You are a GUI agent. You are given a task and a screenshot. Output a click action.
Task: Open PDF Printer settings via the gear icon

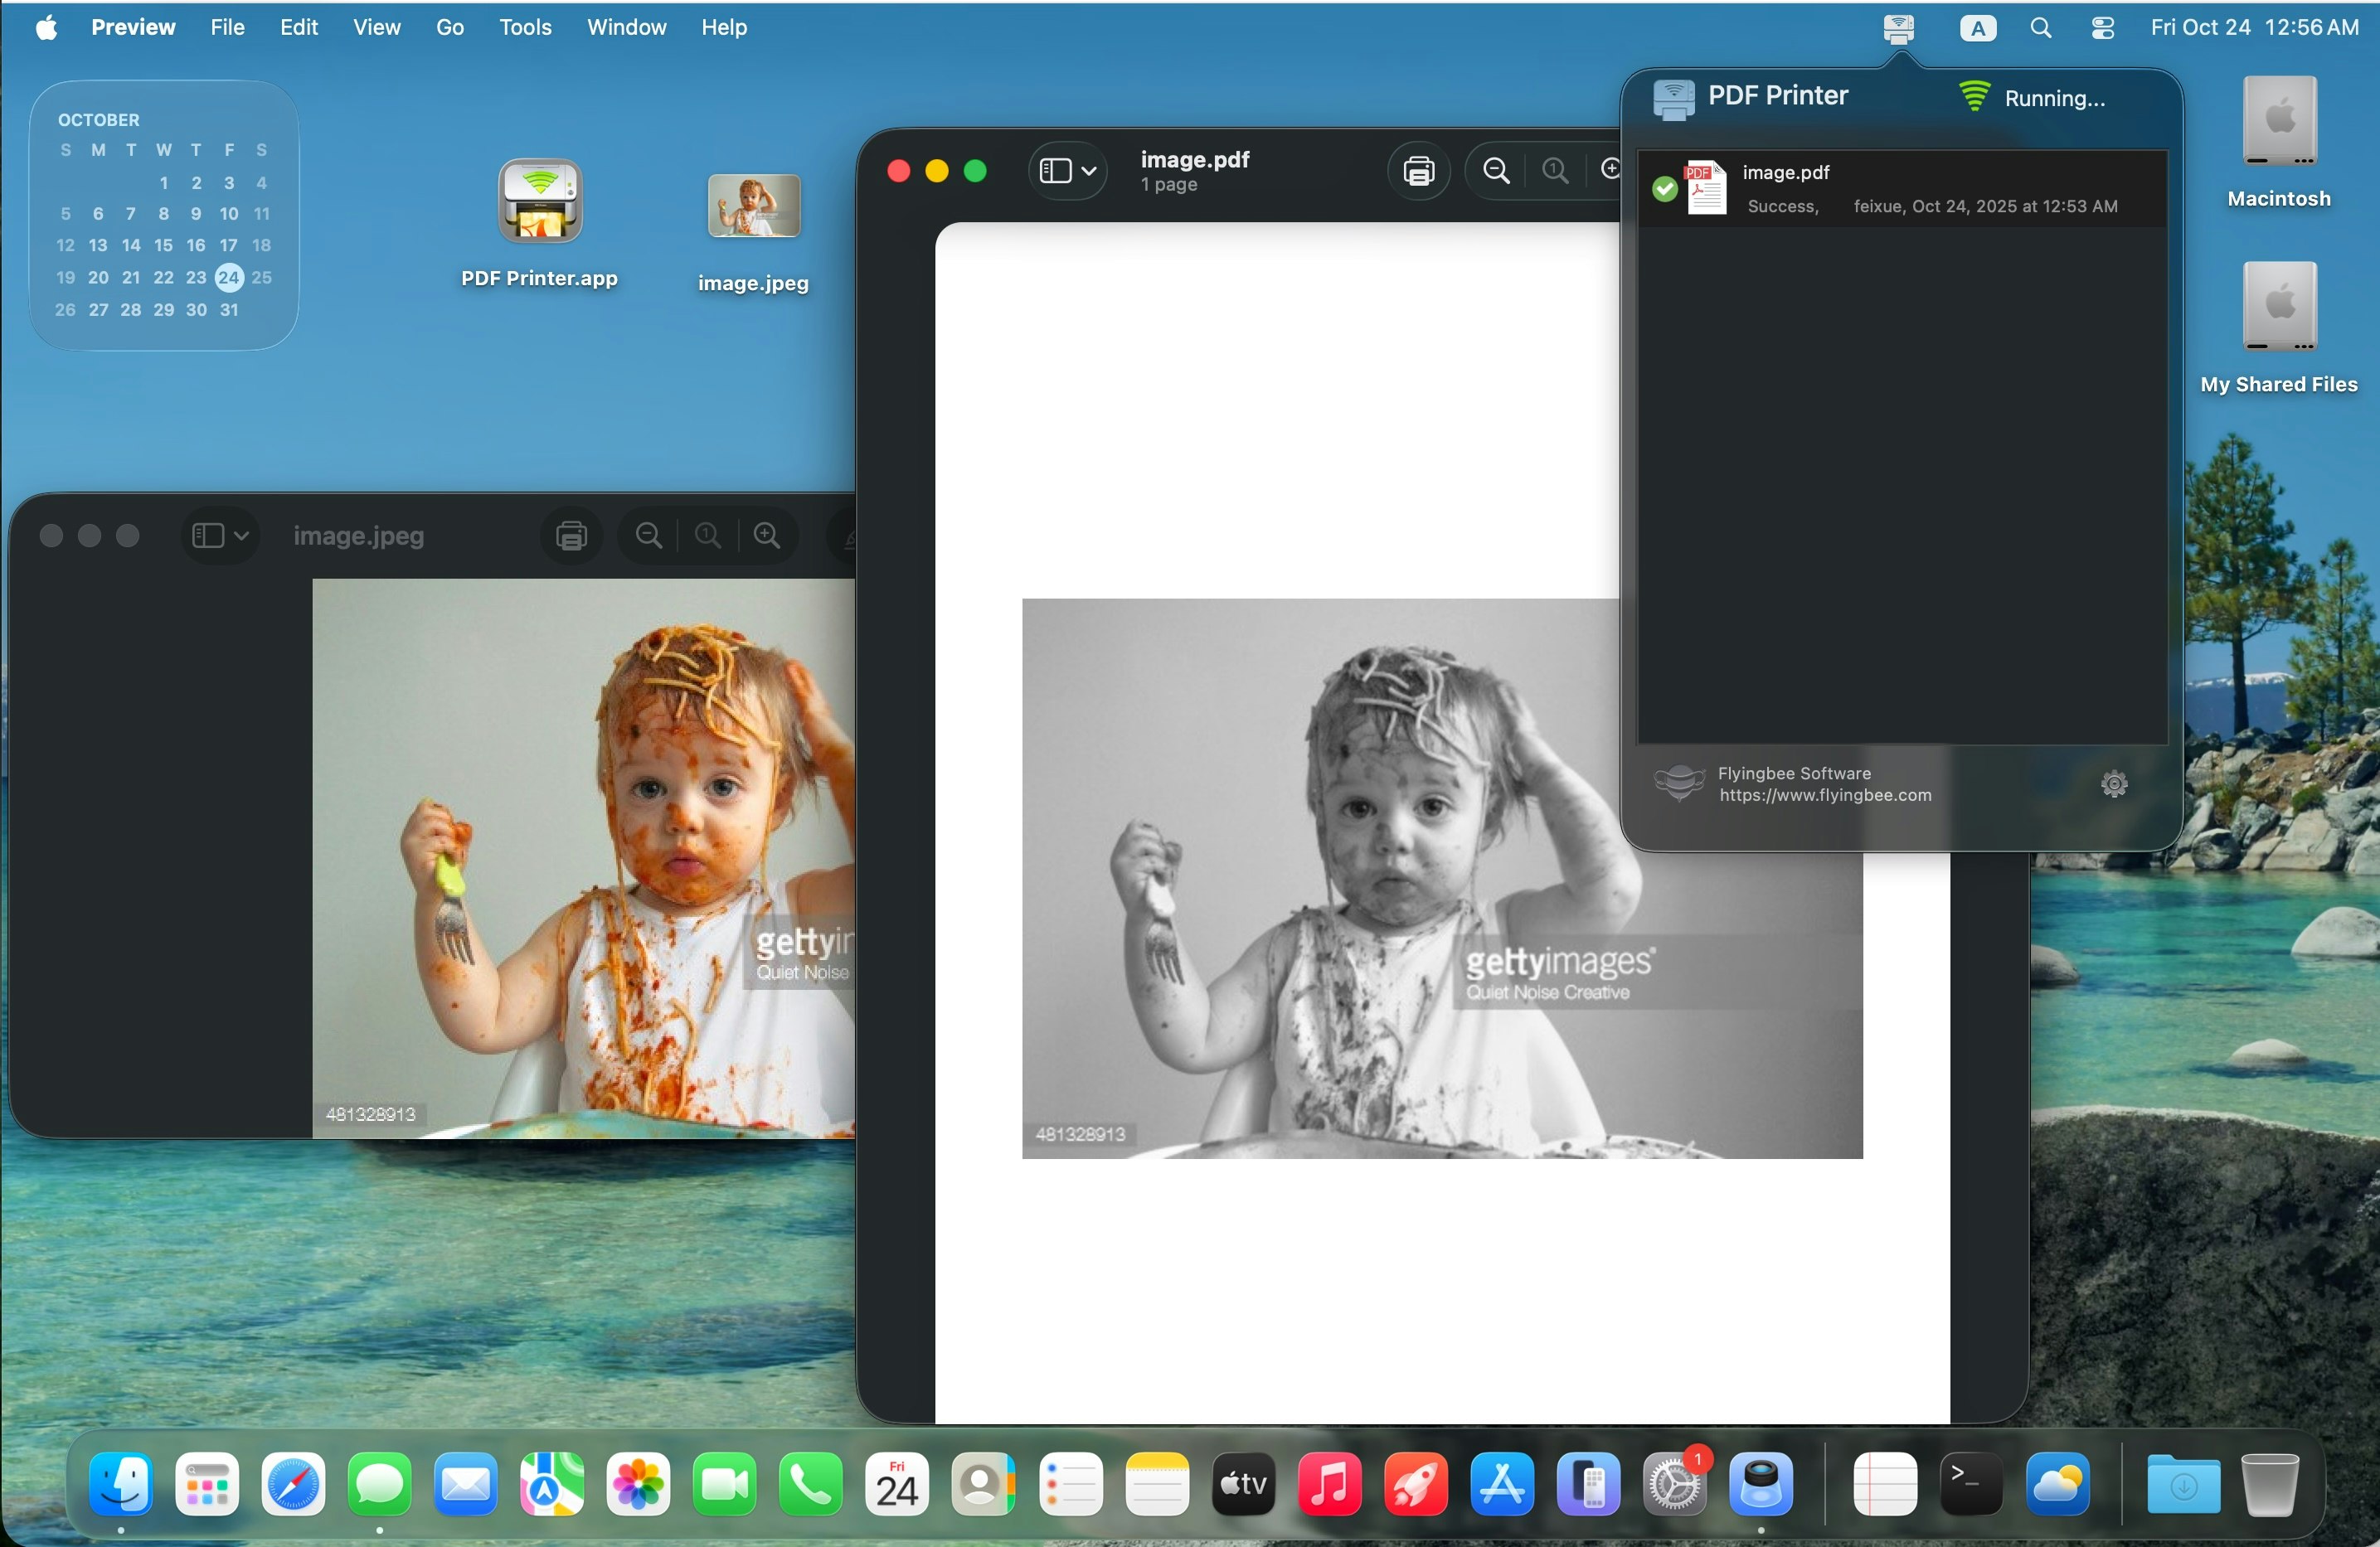click(2114, 784)
